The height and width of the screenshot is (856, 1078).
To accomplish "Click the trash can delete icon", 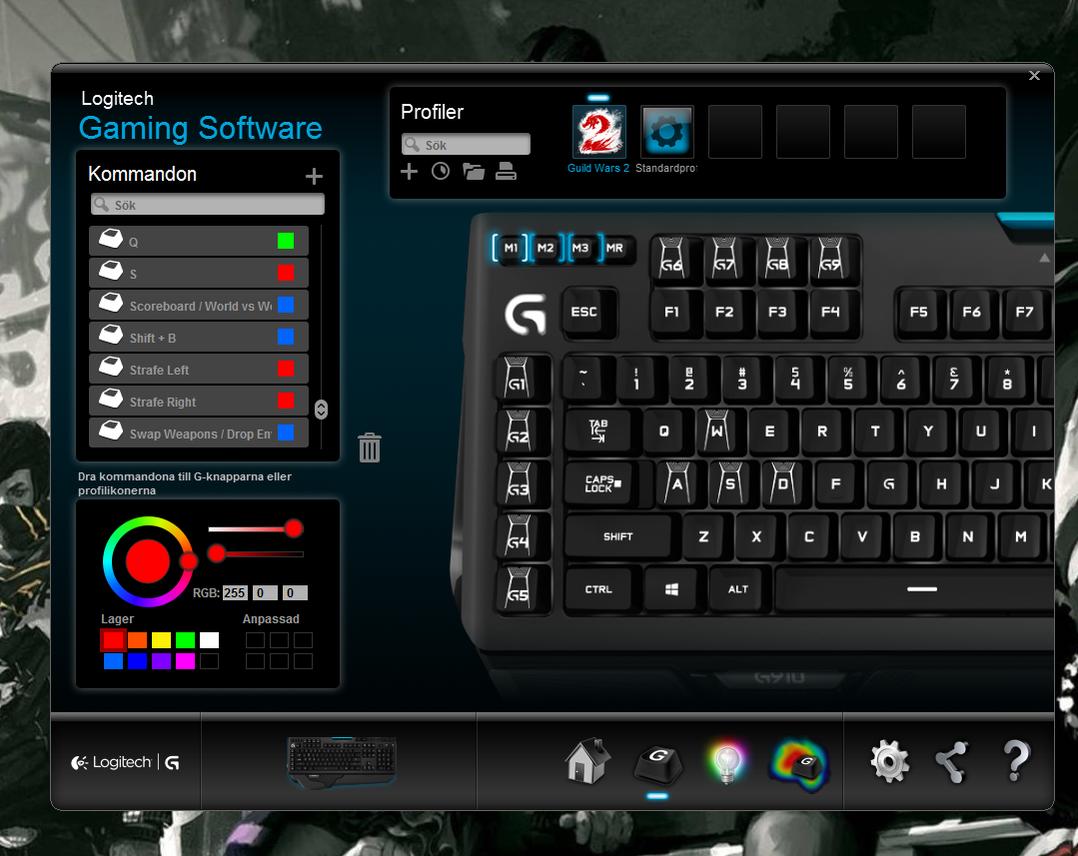I will pos(369,448).
